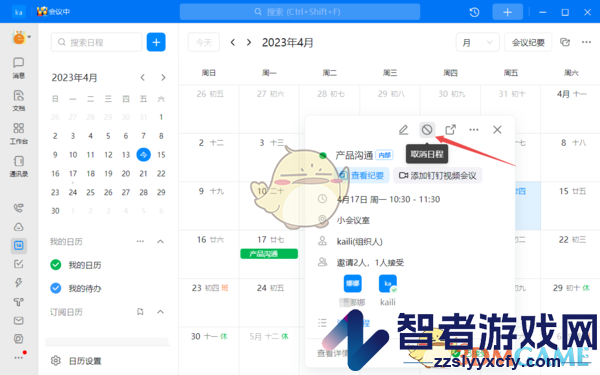Open the to-do checkmark icon in sidebar
The height and width of the screenshot is (375, 600).
[18, 264]
